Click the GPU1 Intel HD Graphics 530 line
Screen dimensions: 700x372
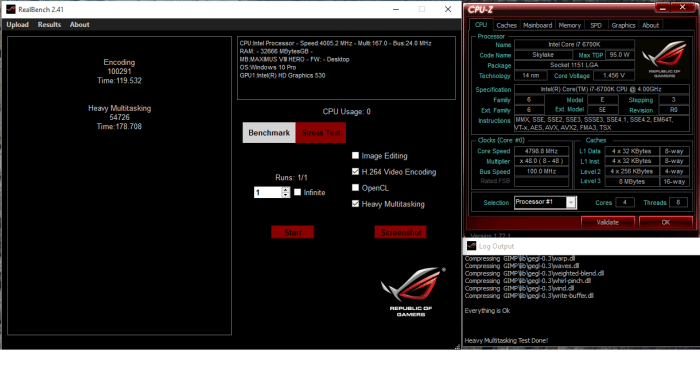(283, 75)
